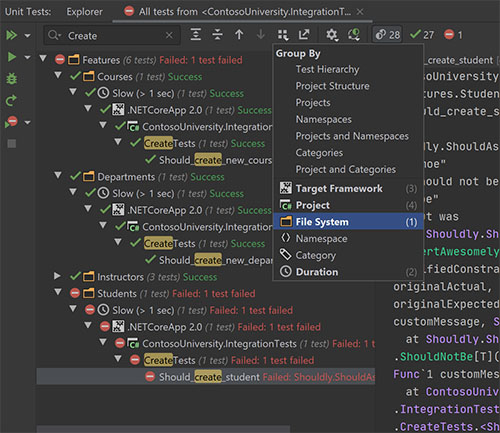This screenshot has width=500, height=433.
Task: Click the expand all icon
Action: [196, 35]
